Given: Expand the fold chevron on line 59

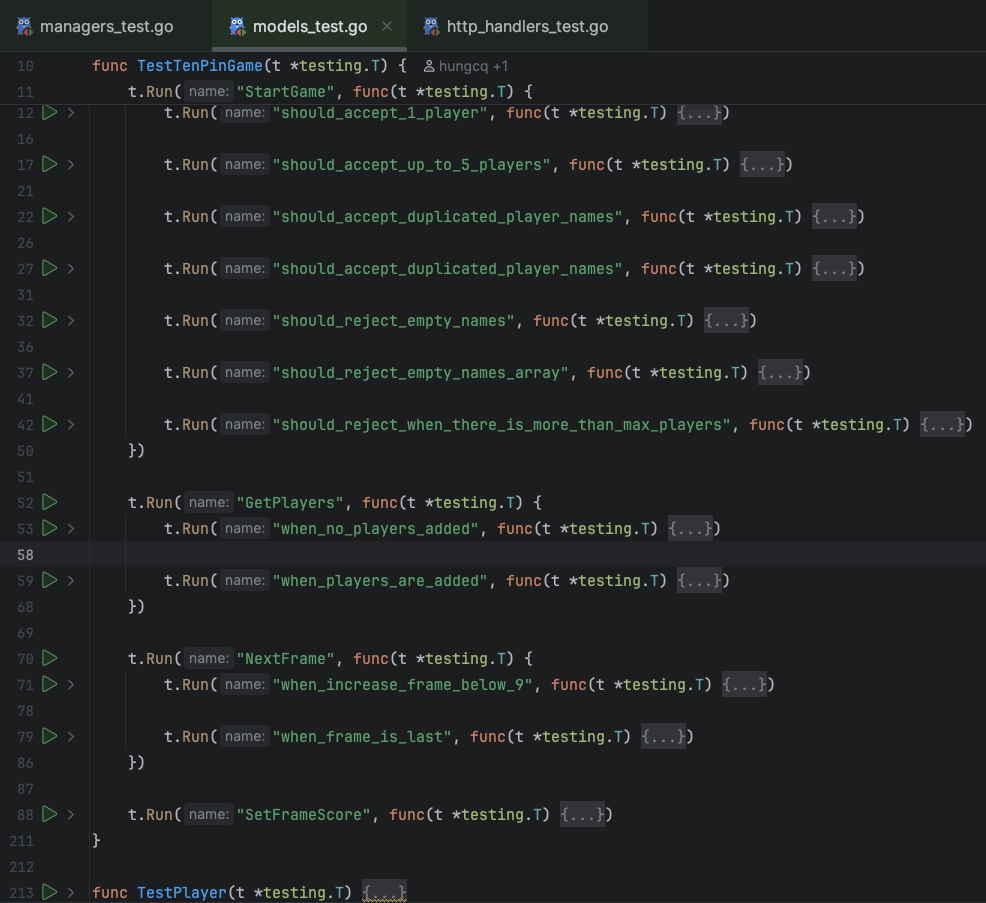Looking at the screenshot, I should tap(71, 581).
